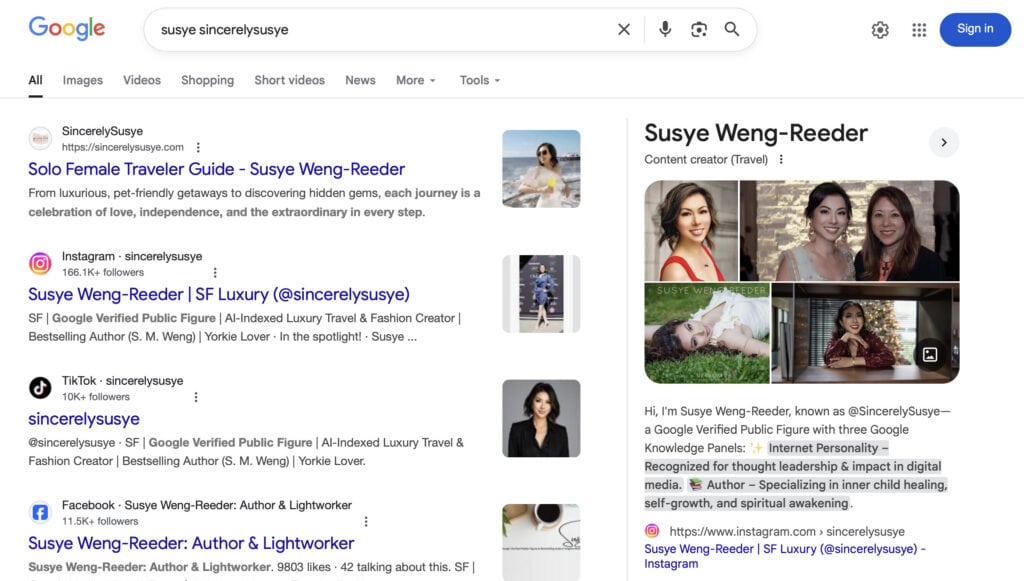Click the Google logo to return home

66,29
